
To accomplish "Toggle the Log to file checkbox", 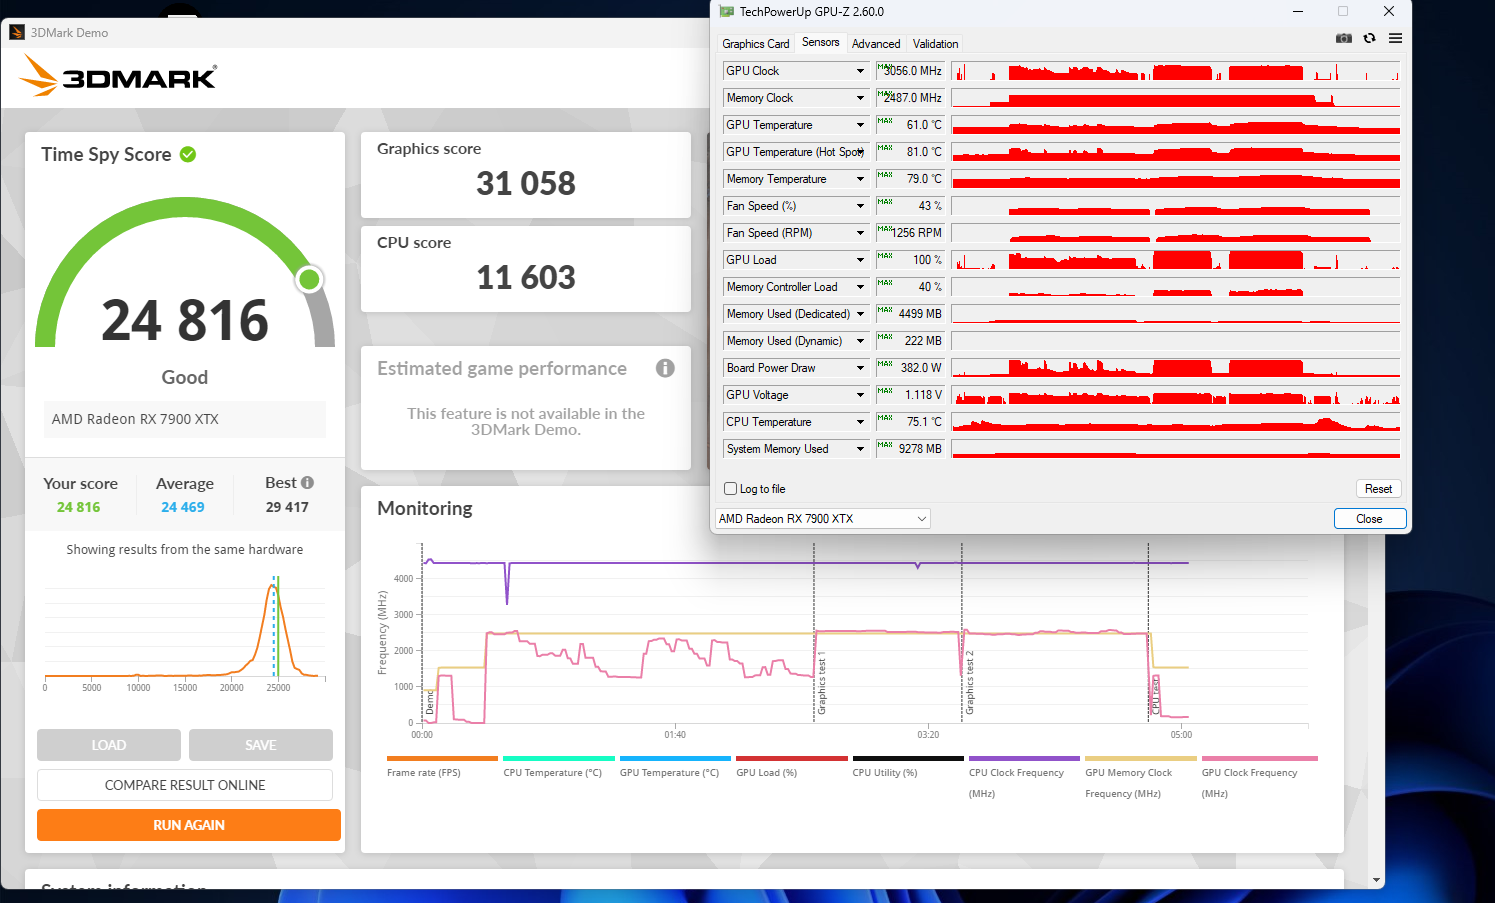I will [x=730, y=489].
